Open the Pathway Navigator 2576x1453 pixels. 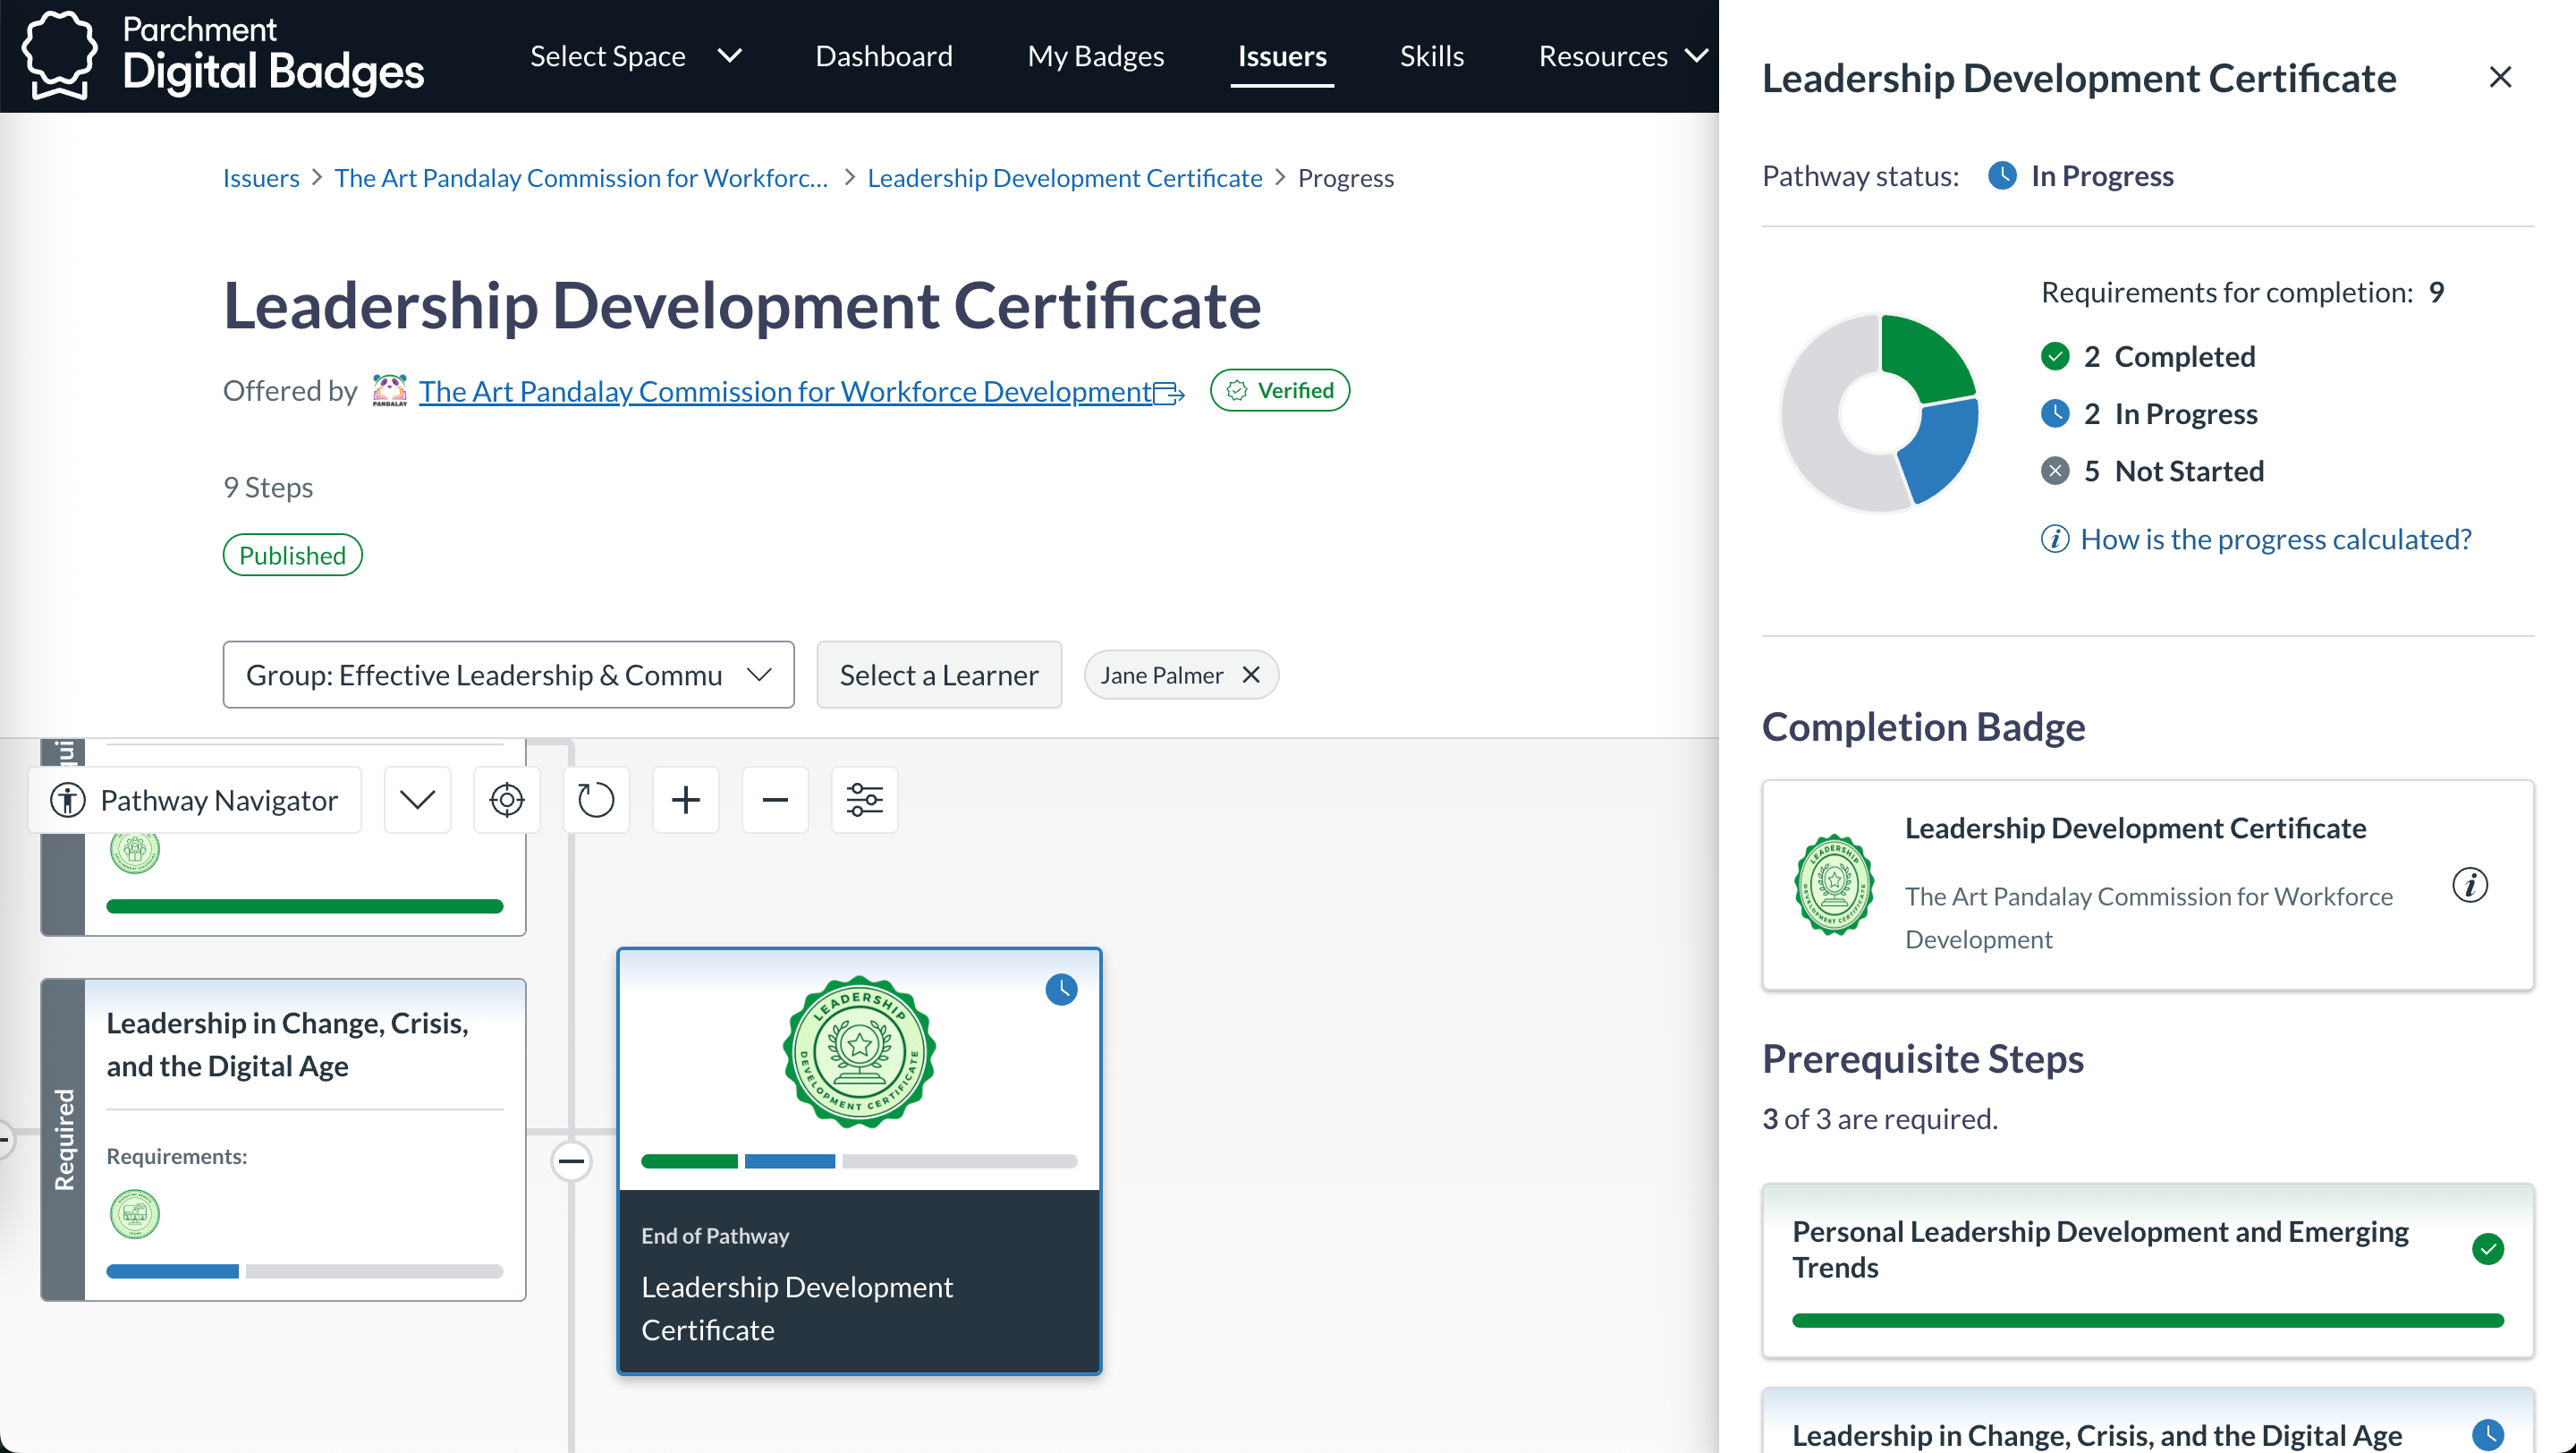(x=196, y=799)
